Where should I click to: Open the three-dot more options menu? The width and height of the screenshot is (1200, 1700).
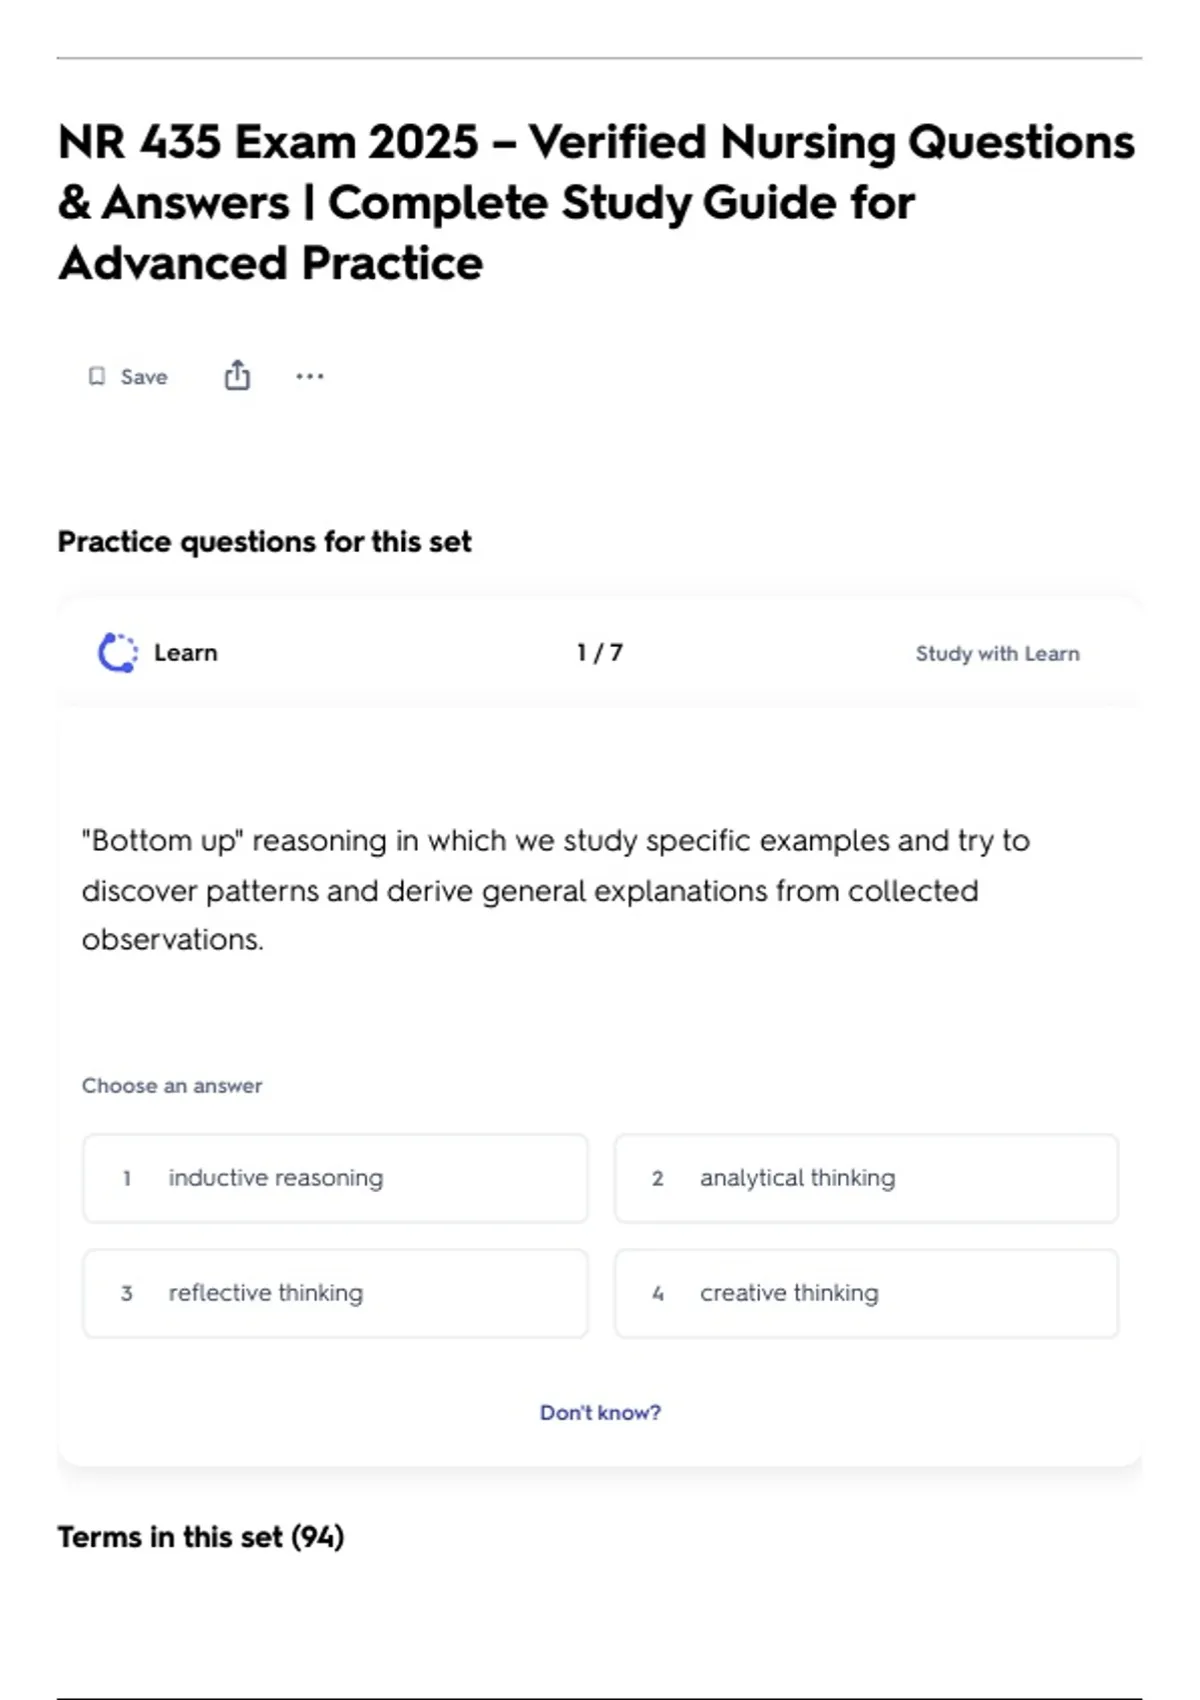click(310, 376)
